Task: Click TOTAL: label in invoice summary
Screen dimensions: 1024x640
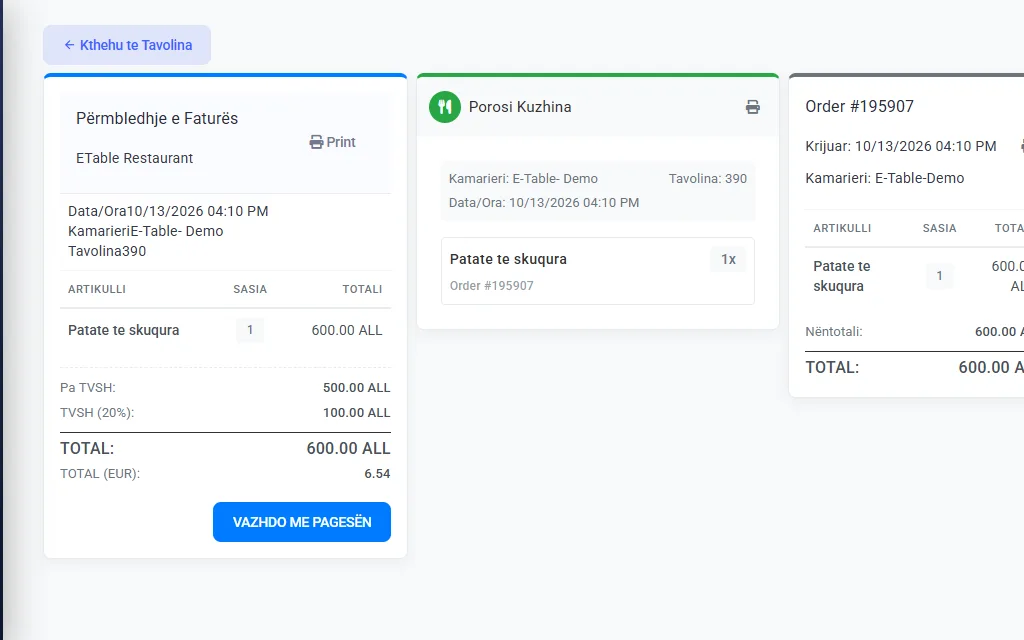Action: (87, 449)
